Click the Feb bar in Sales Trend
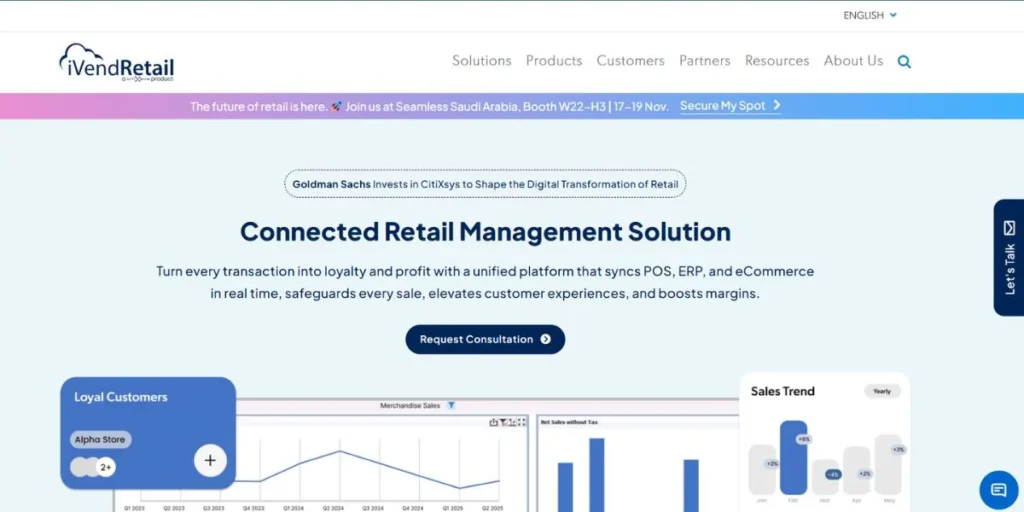Screen dimensions: 1024x512 tap(793, 457)
